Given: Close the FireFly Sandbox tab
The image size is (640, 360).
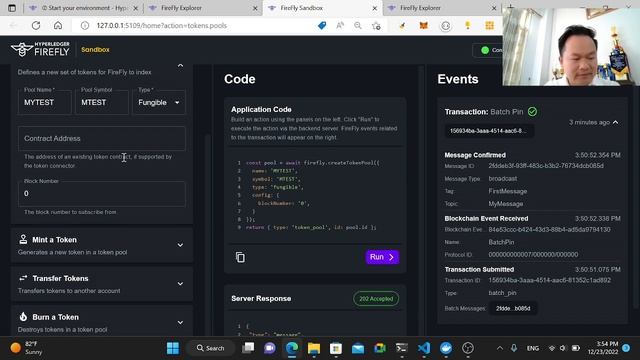Looking at the screenshot, I should [375, 8].
